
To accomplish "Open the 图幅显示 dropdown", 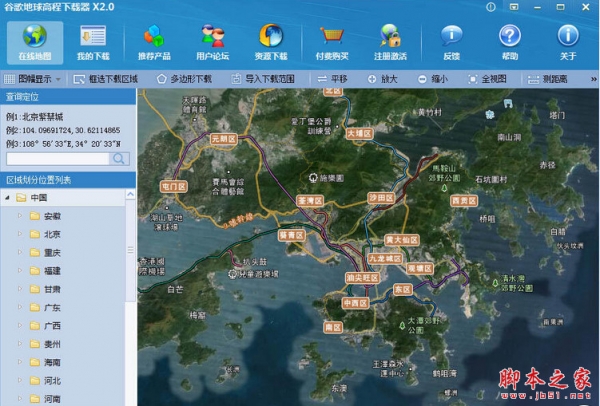I will click(33, 79).
